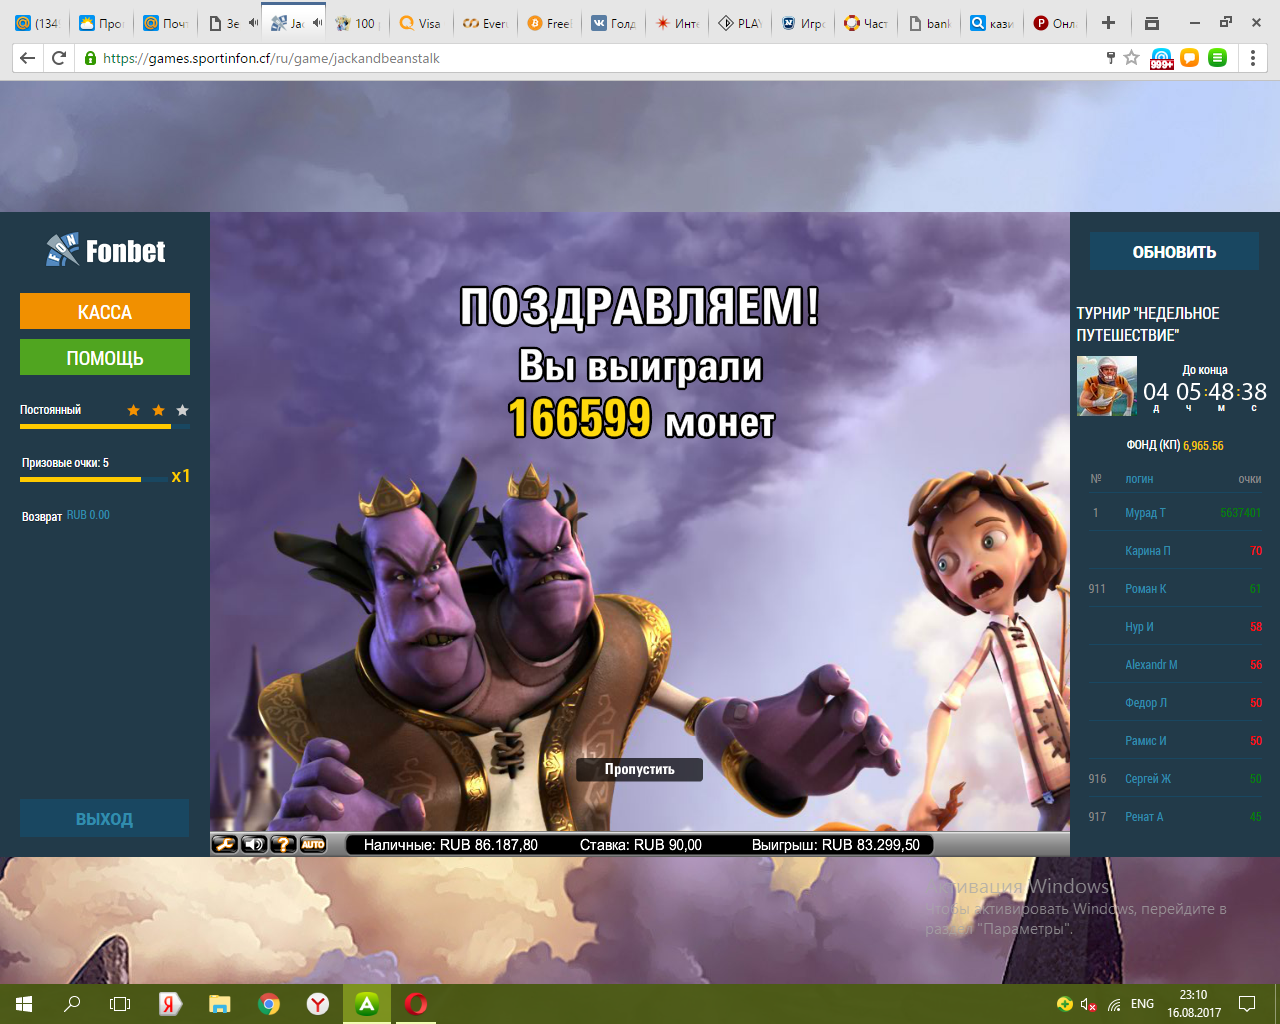Switch to the Visa browser tab
The image size is (1280, 1024).
[420, 23]
